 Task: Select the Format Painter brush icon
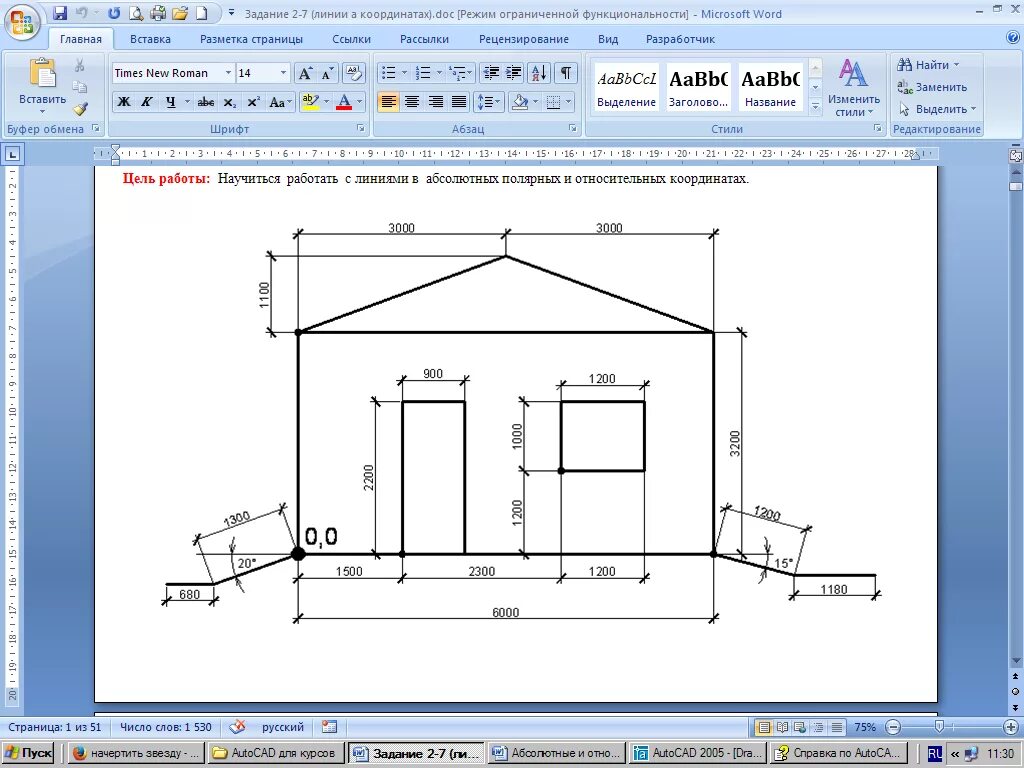[x=80, y=108]
